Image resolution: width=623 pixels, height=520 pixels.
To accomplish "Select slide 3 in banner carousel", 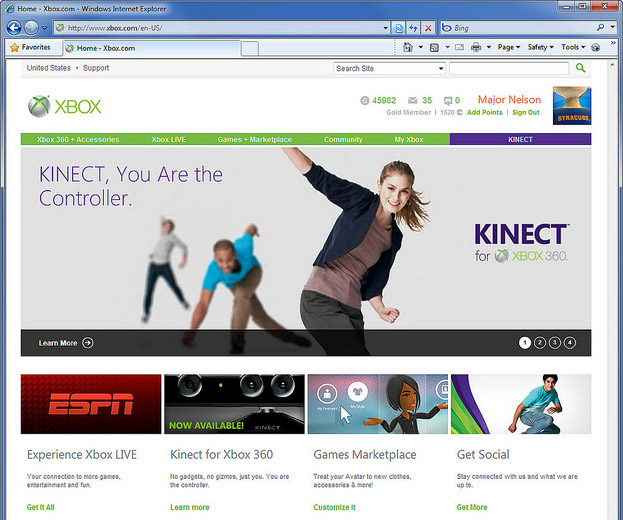I will [555, 343].
